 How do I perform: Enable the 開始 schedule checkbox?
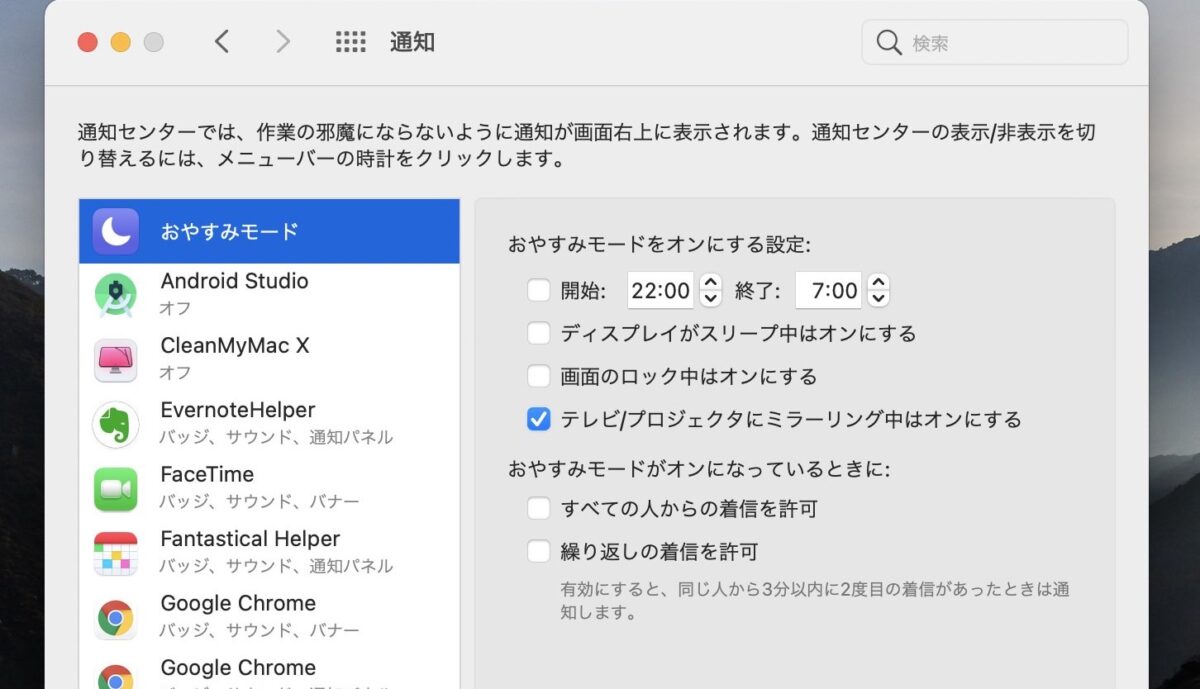(x=539, y=291)
